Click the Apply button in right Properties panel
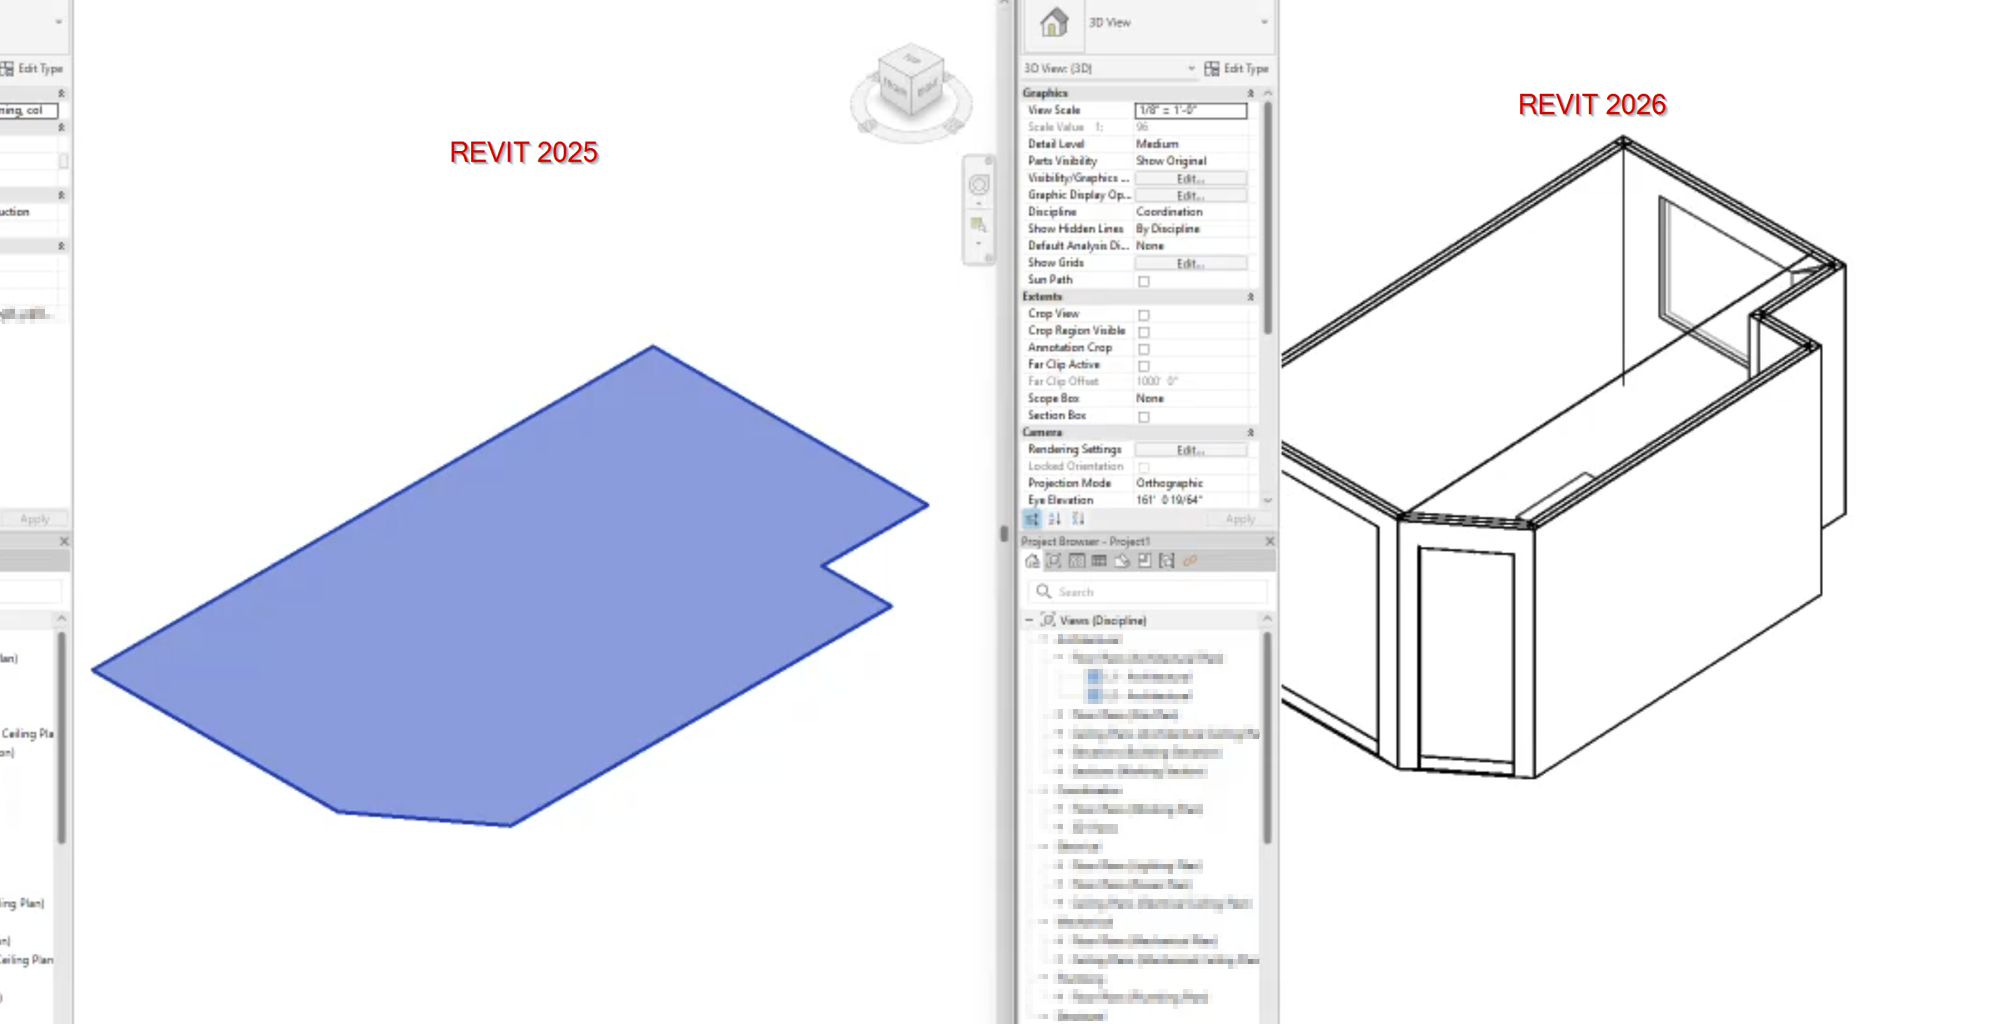The height and width of the screenshot is (1024, 2013). pos(1240,519)
